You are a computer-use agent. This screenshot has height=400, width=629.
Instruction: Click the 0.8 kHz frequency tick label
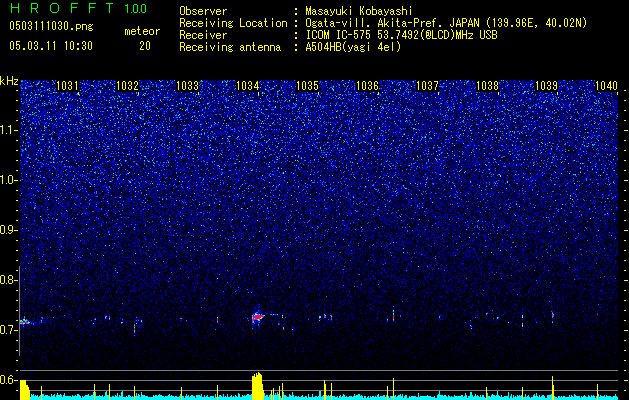[x=8, y=280]
